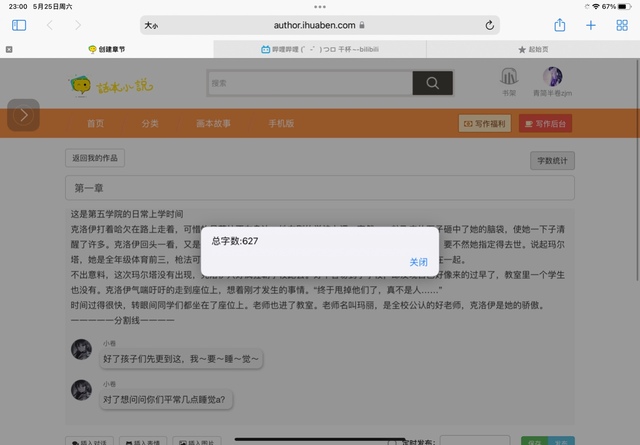
Task: Switch to the bilibili tab
Action: [319, 49]
